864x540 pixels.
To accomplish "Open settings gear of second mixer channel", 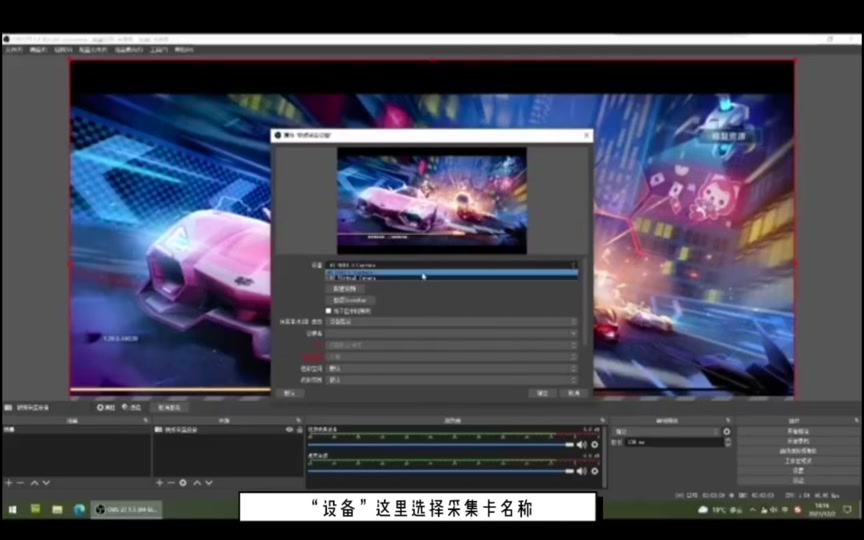I will click(x=595, y=471).
